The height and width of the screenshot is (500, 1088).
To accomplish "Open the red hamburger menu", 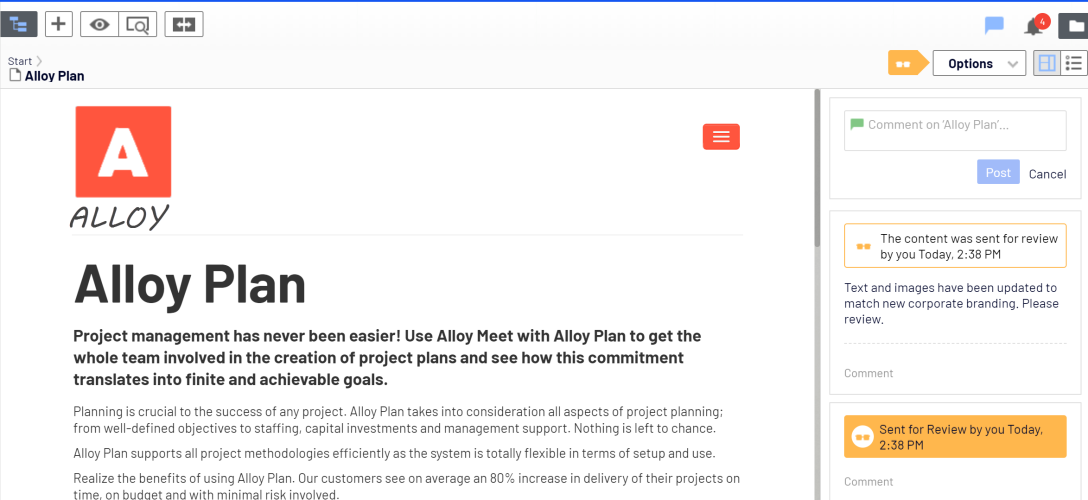I will tap(721, 137).
